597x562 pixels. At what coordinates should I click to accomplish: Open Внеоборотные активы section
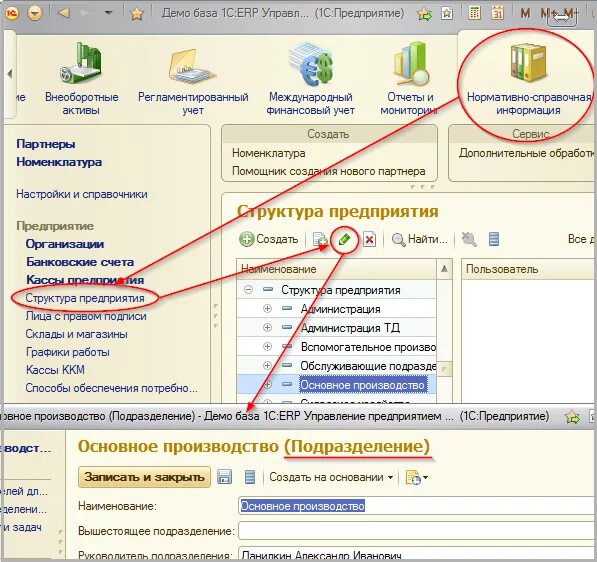coord(81,79)
